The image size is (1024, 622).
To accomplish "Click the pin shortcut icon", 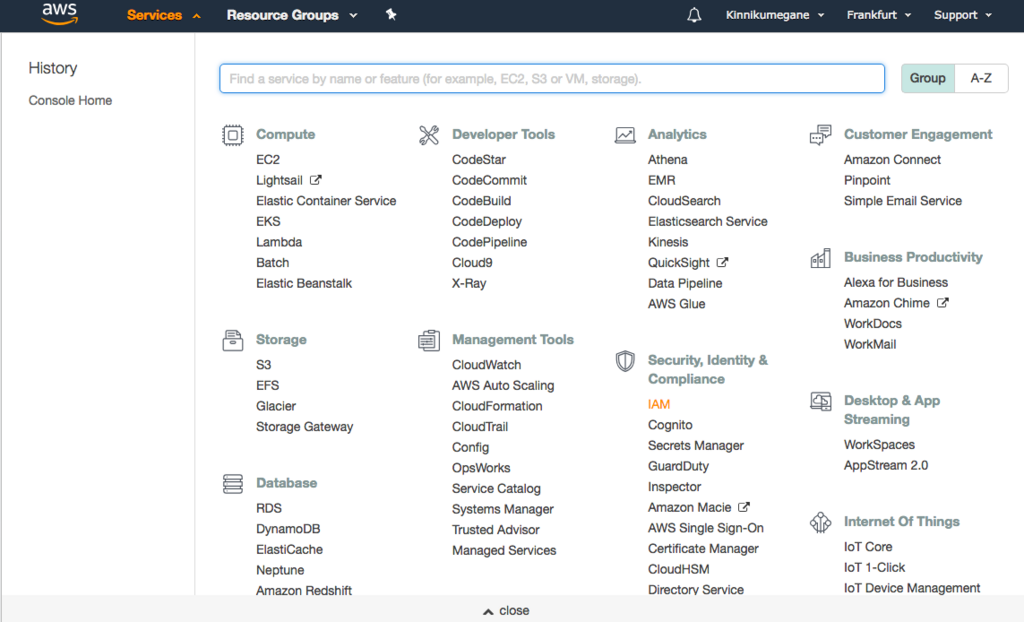I will click(391, 15).
